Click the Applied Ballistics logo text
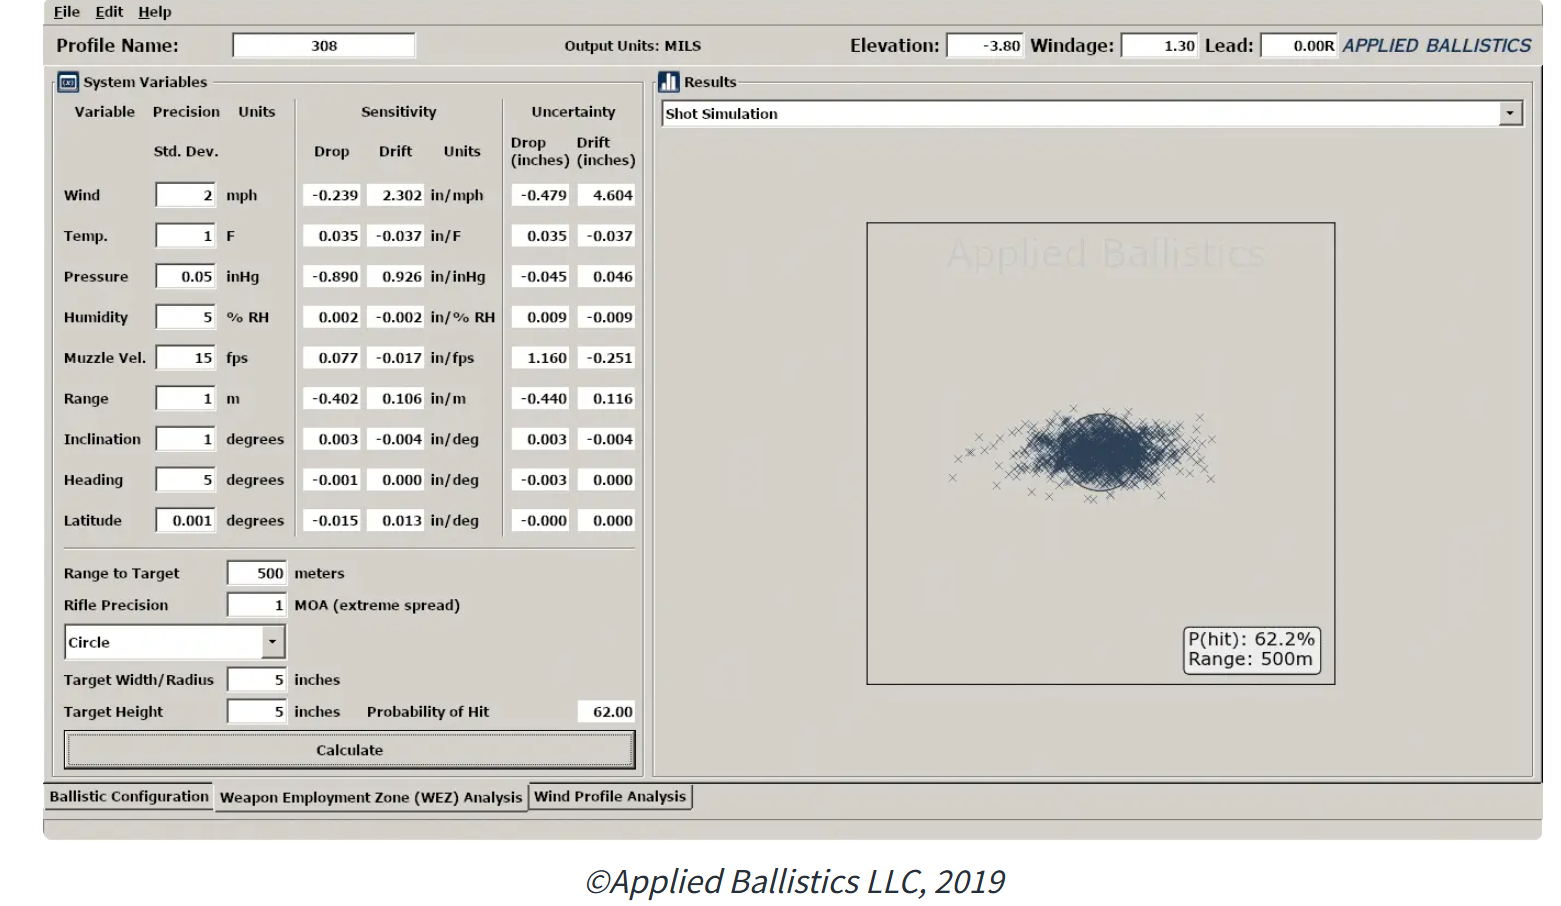Screen dimensions: 1561x906 tap(1436, 46)
